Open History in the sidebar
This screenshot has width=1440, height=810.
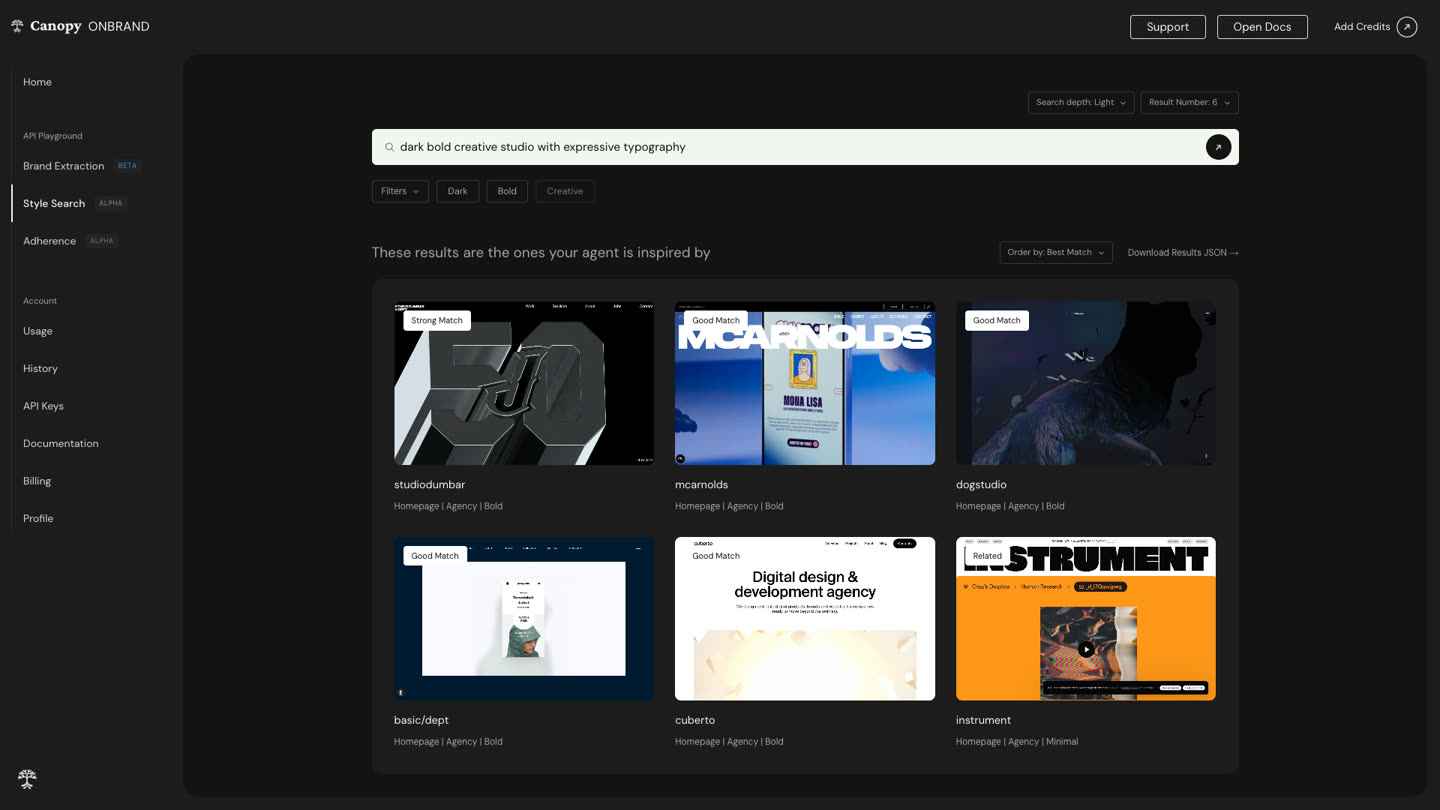(41, 369)
